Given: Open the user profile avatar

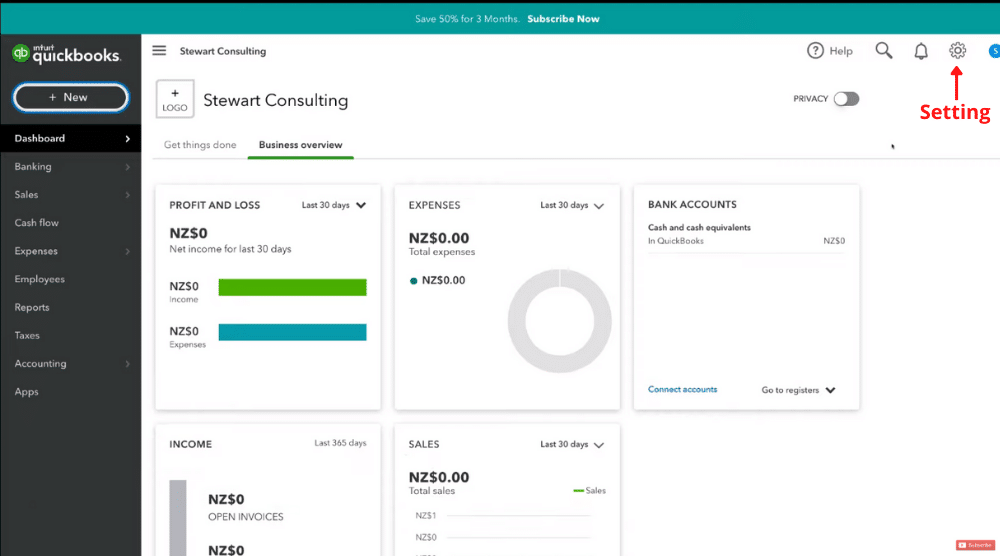Looking at the screenshot, I should tap(994, 51).
